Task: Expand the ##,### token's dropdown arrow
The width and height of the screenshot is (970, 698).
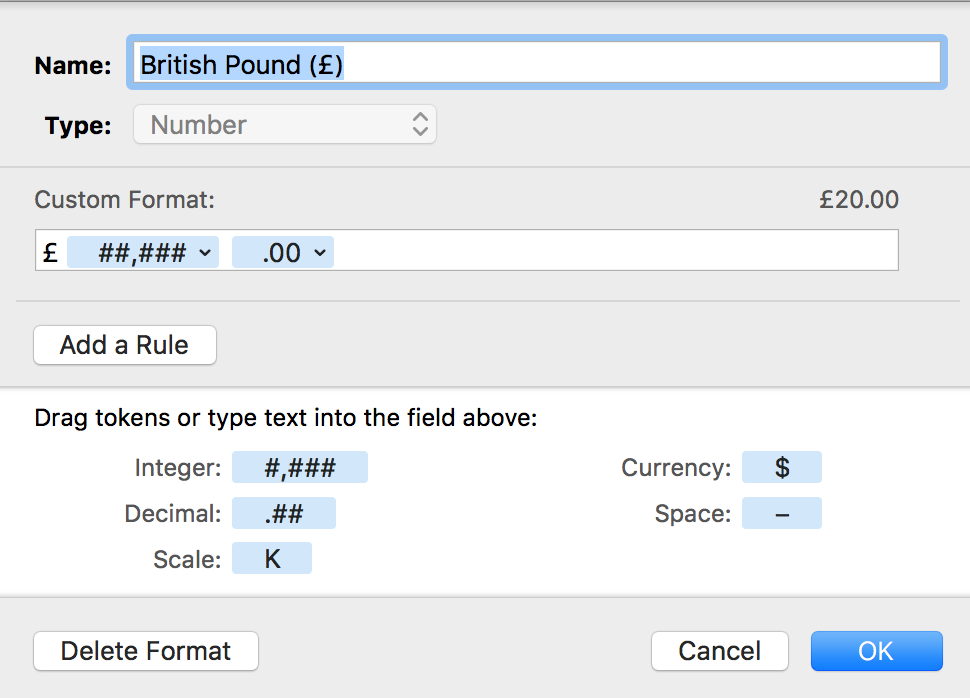Action: click(206, 253)
